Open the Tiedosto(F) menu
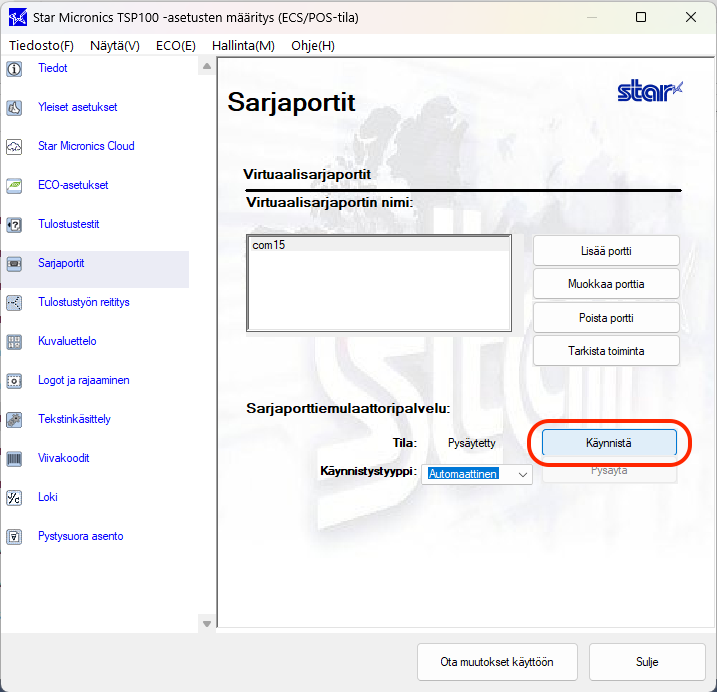 tap(41, 46)
